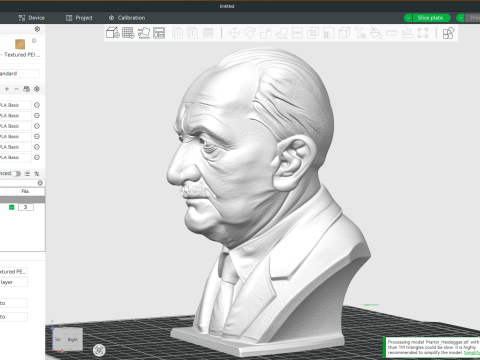Click the circular view icon below viewport

pos(99,350)
